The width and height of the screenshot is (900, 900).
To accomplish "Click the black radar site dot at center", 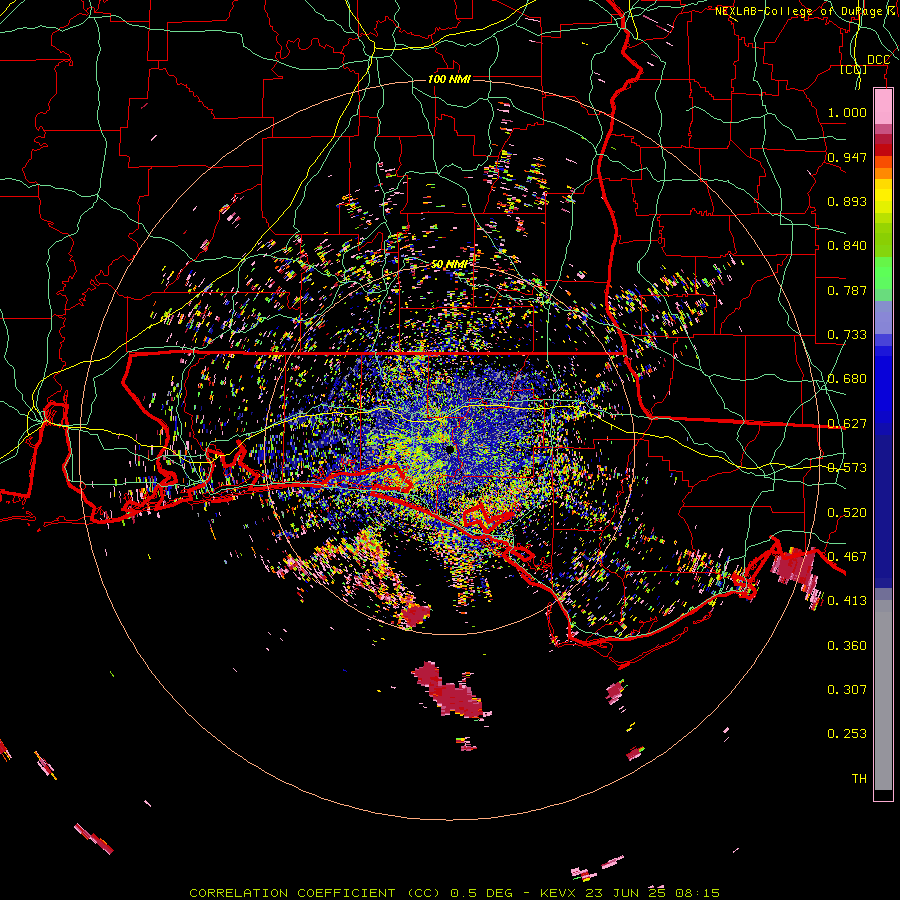I will pyautogui.click(x=450, y=449).
